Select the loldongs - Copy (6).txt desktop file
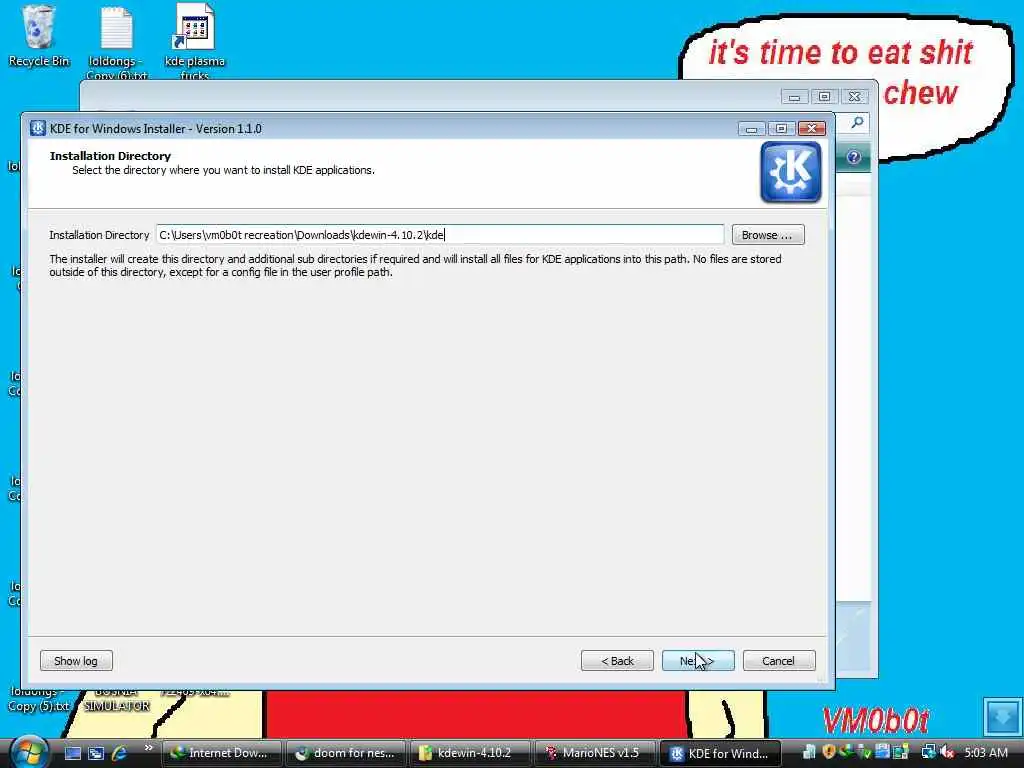Screen dimensions: 1024x768 [117, 40]
